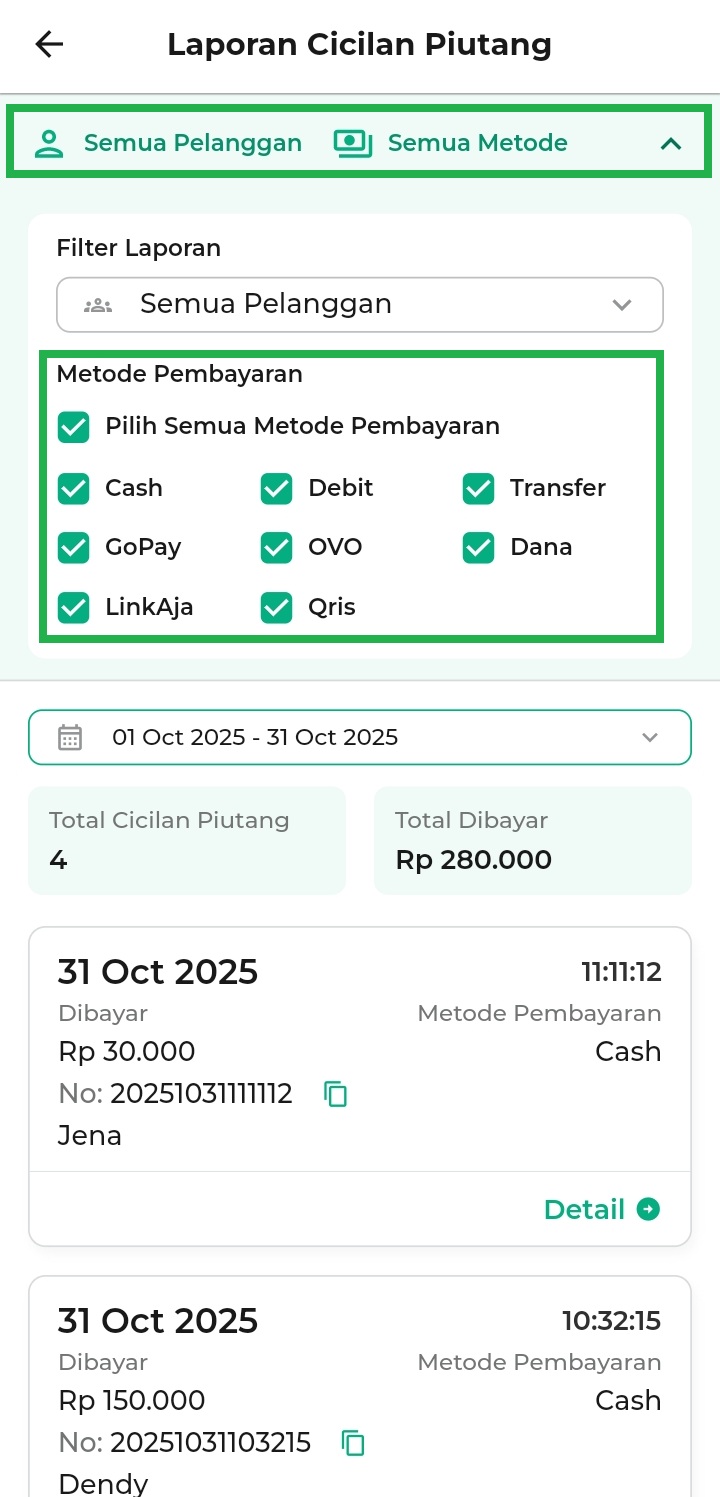Uncheck the Qris payment method
This screenshot has width=720, height=1497.
pyautogui.click(x=277, y=608)
